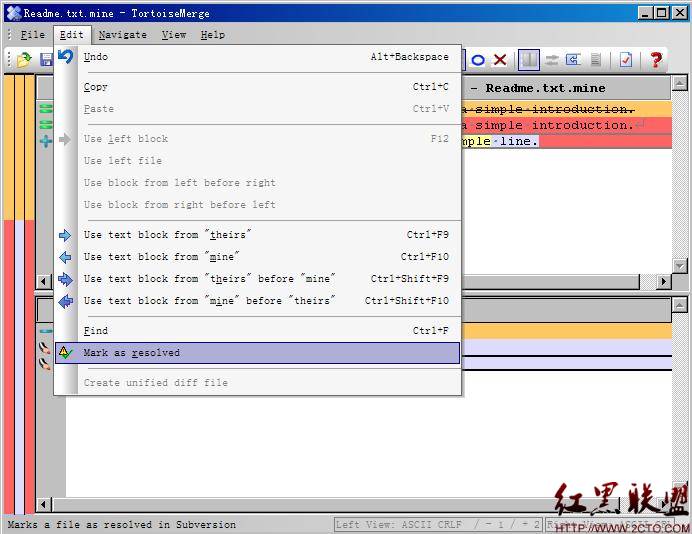The height and width of the screenshot is (534, 692).
Task: Click the highlighted "mple line." text
Action: [x=500, y=141]
